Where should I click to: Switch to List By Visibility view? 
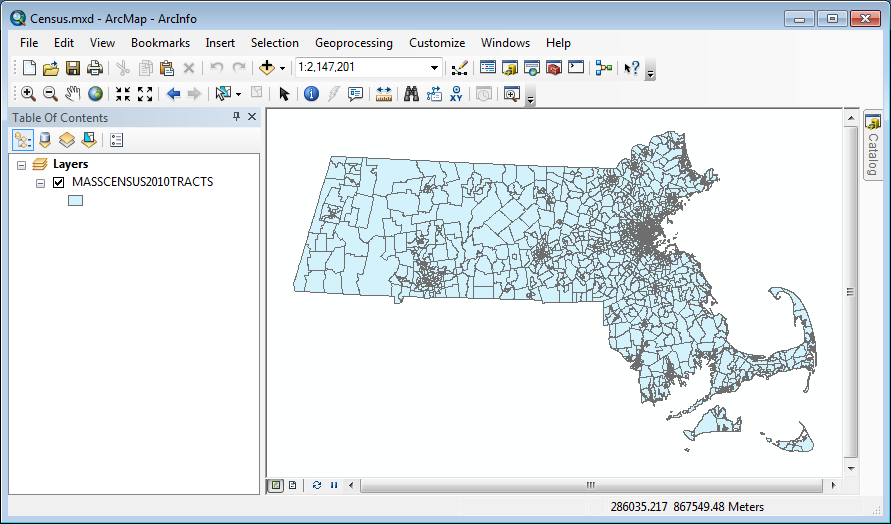coord(67,140)
